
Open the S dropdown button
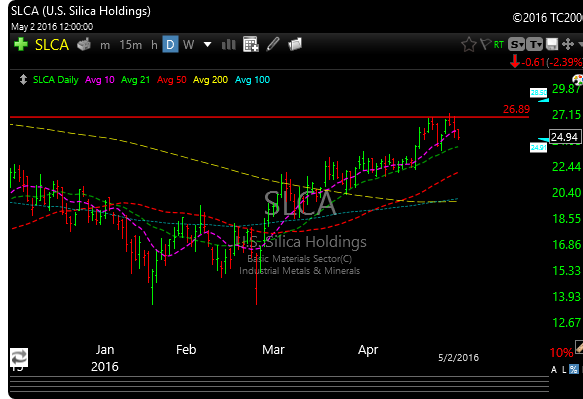click(516, 45)
